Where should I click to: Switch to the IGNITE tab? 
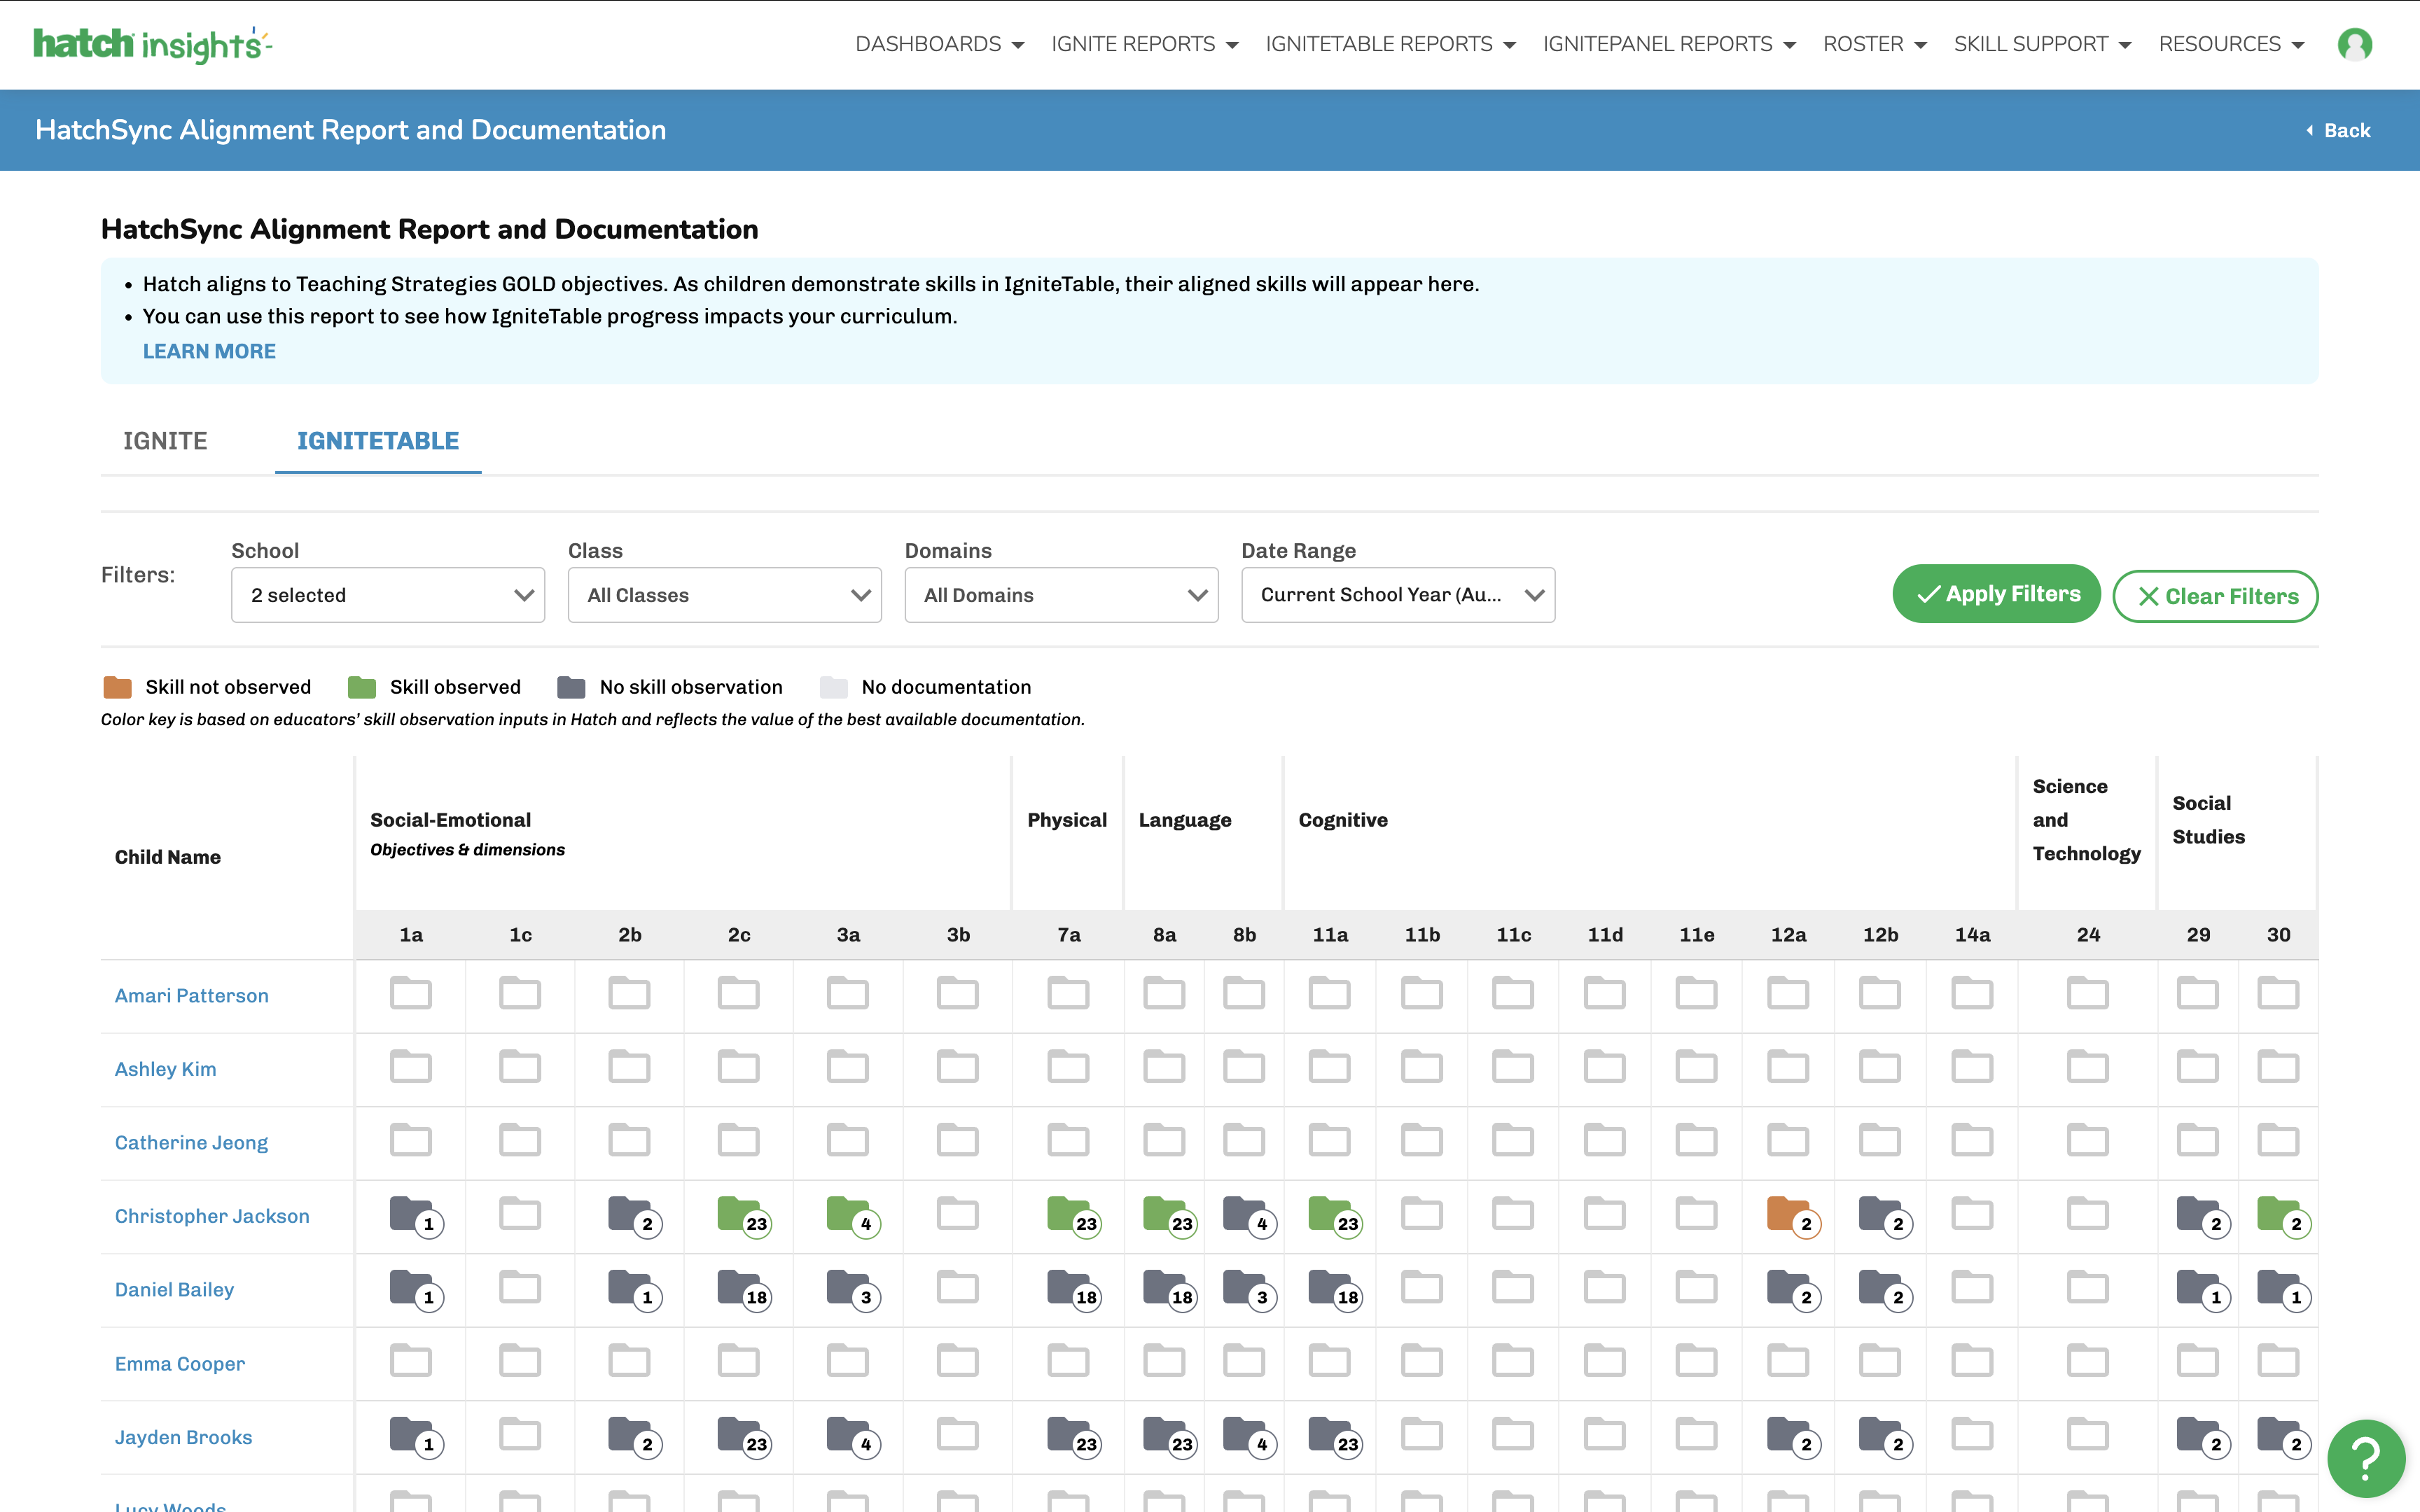click(165, 441)
